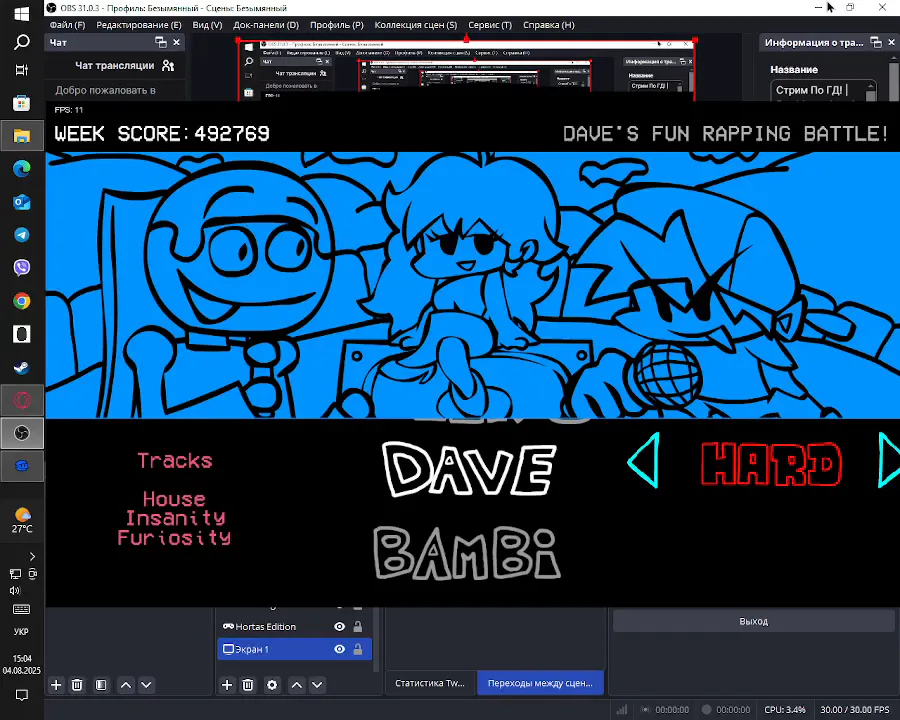Close the Чат dock panel
The image size is (900, 720).
click(176, 42)
